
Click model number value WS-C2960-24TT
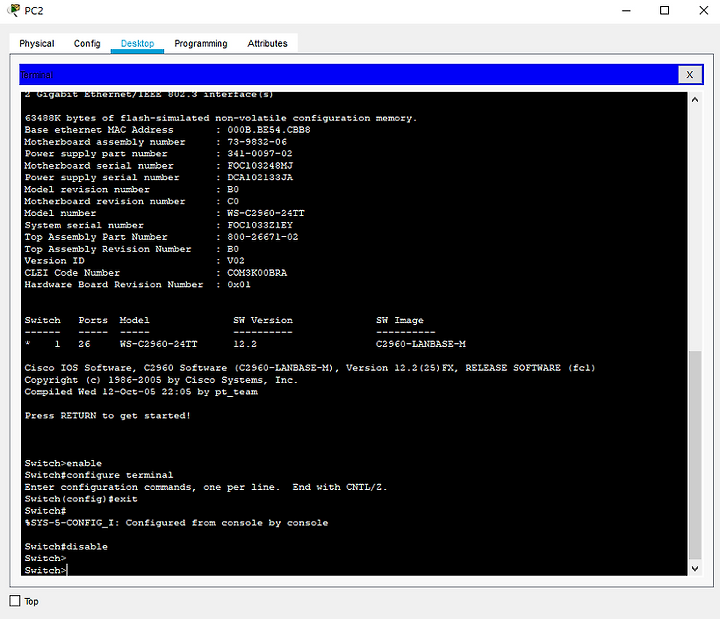pos(265,213)
